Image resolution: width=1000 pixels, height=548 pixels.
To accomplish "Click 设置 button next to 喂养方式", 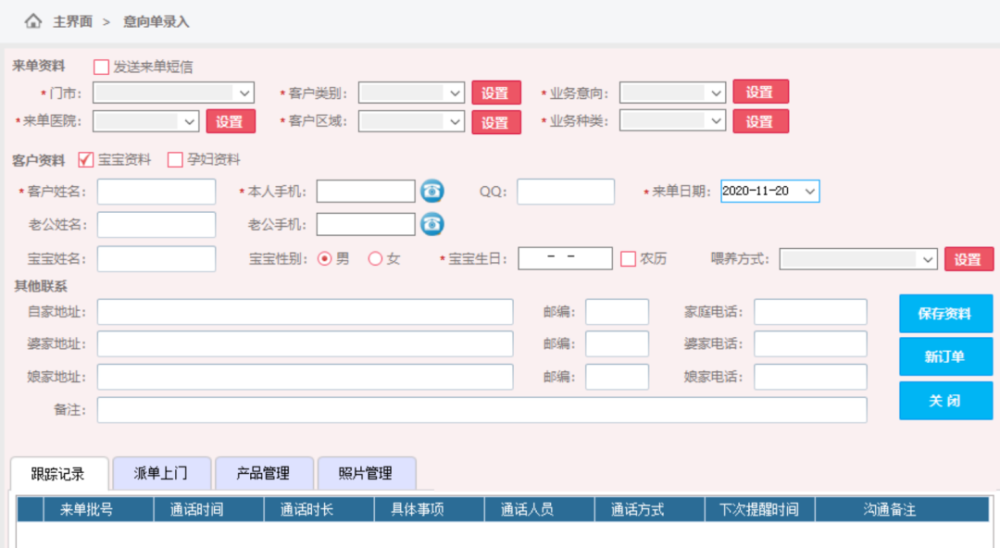I will tap(968, 259).
